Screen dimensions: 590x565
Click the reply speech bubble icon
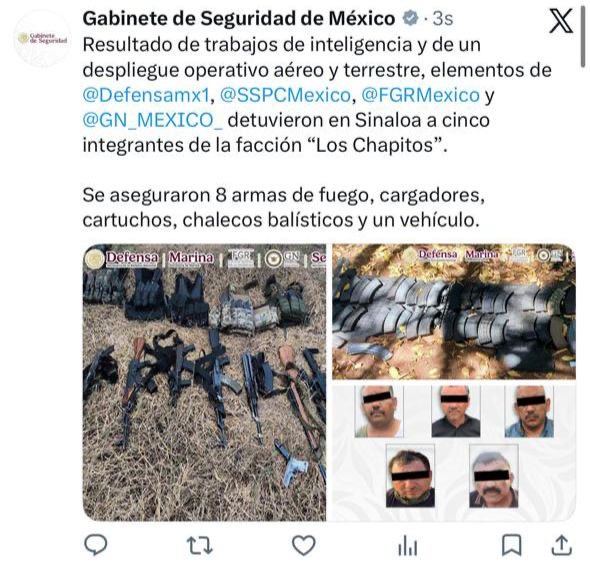coord(96,545)
